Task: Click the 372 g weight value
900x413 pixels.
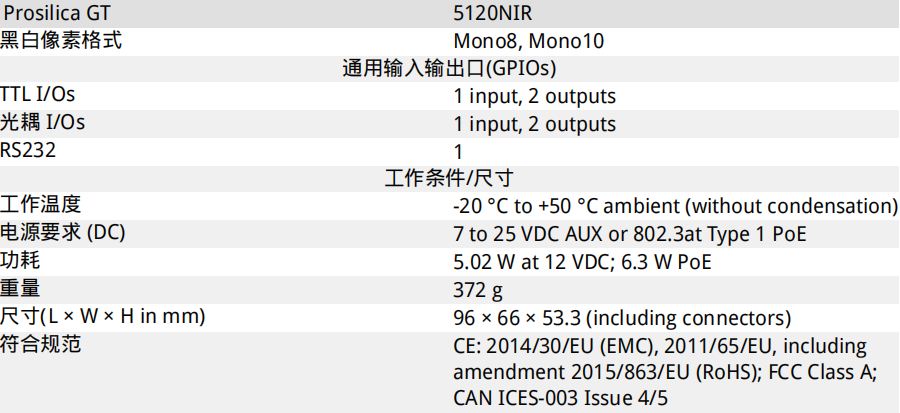Action: tap(478, 291)
